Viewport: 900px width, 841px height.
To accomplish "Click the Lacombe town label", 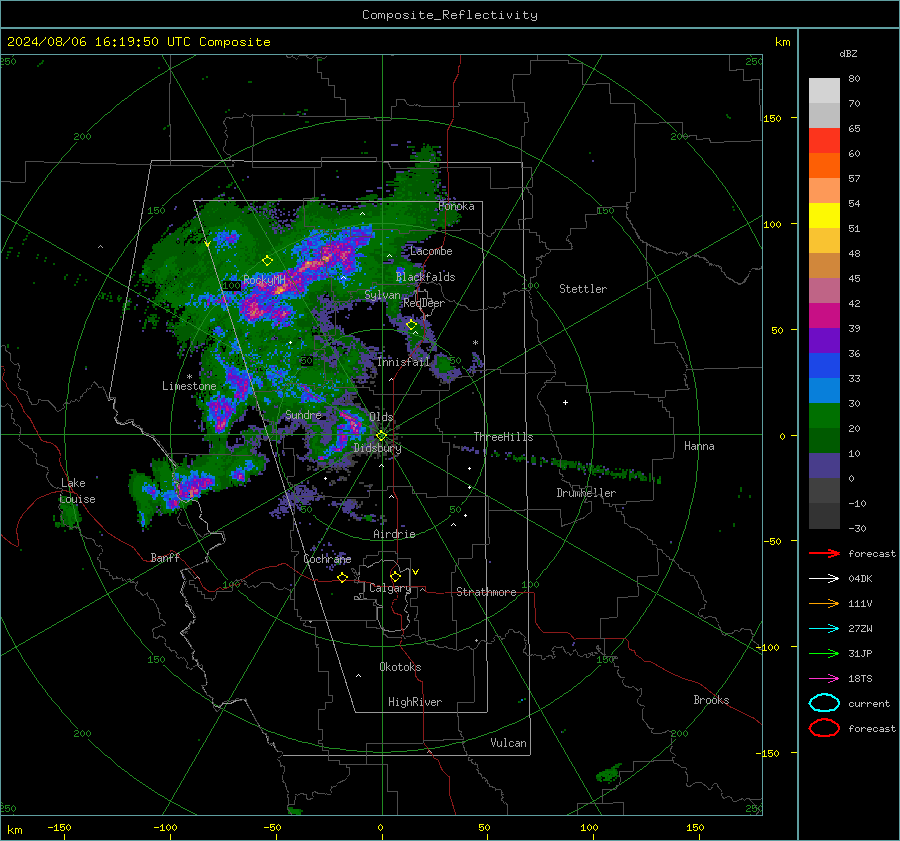I will click(431, 251).
